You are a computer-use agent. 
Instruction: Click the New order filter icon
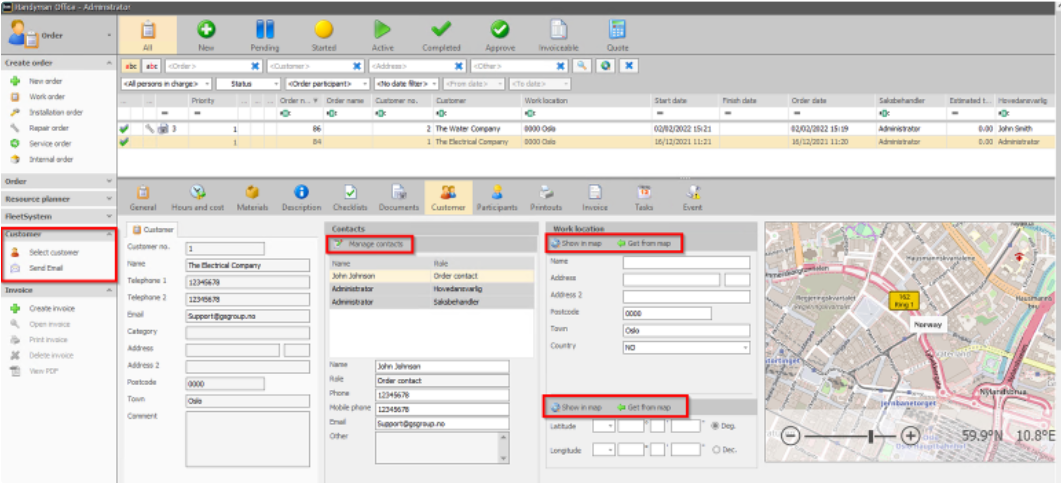pos(206,30)
